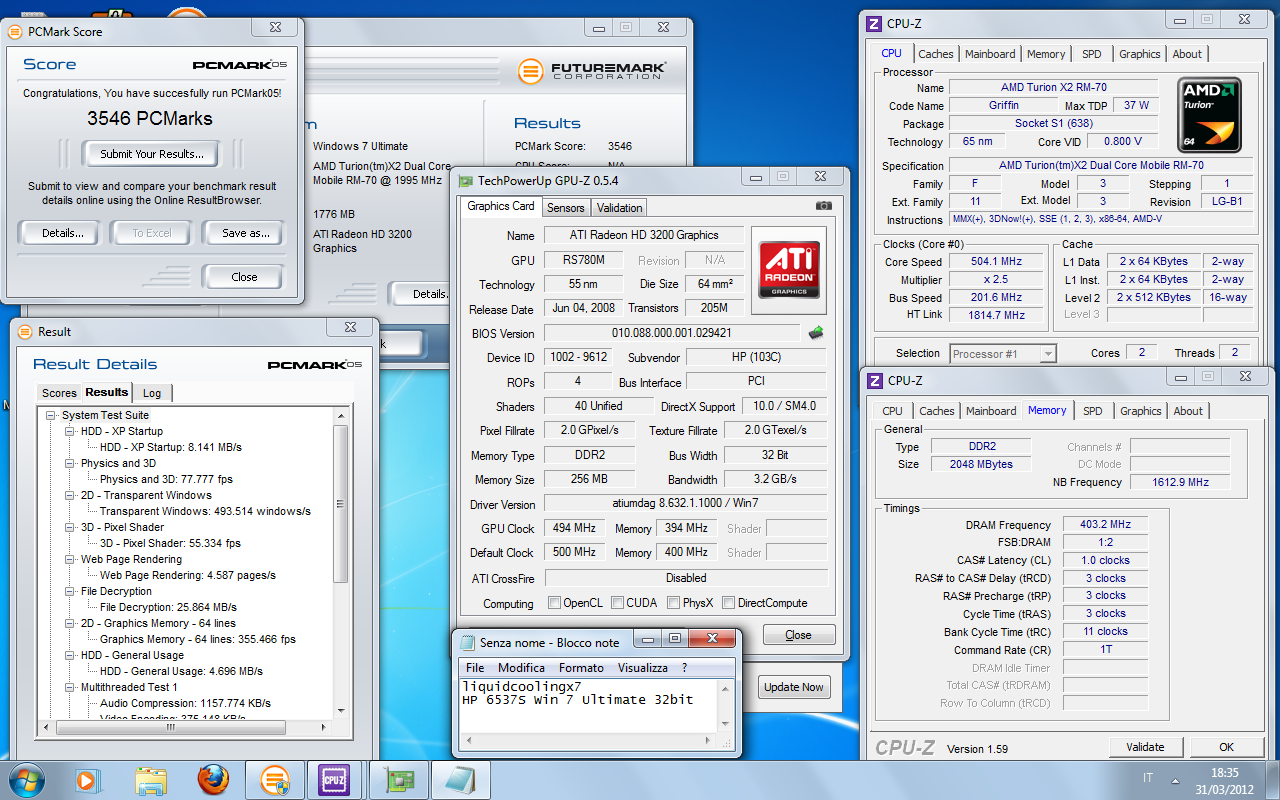Click the Result Details tree scrollbar thumb

(x=340, y=503)
